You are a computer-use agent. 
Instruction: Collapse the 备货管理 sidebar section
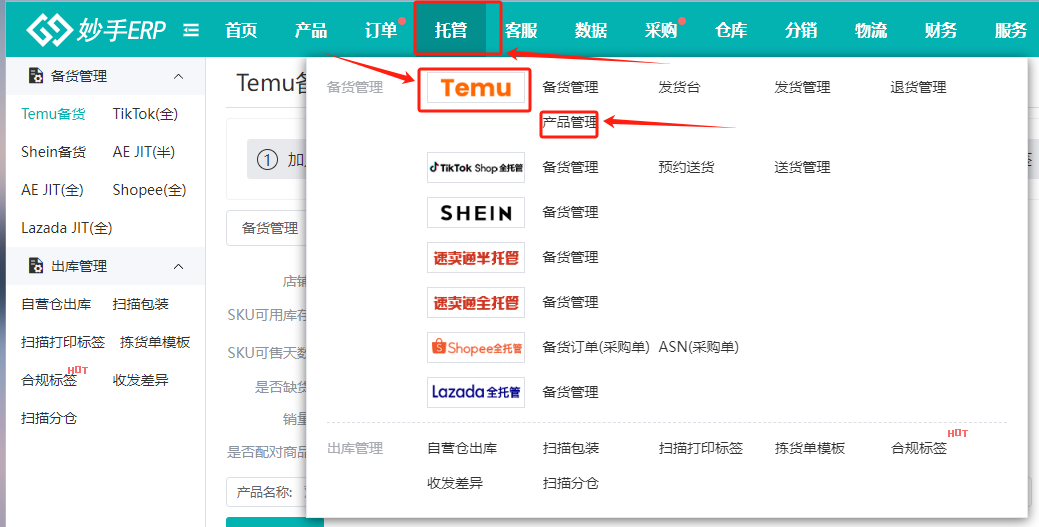pyautogui.click(x=179, y=76)
